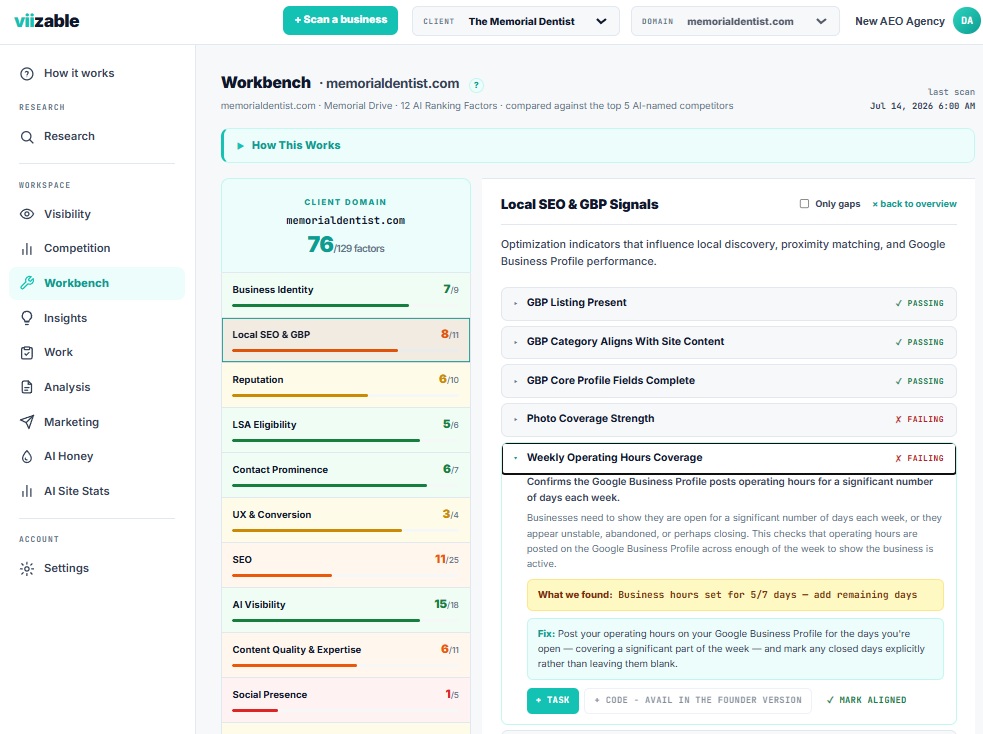The width and height of the screenshot is (983, 734).
Task: Open the AI Visibility factor card
Action: coord(345,610)
